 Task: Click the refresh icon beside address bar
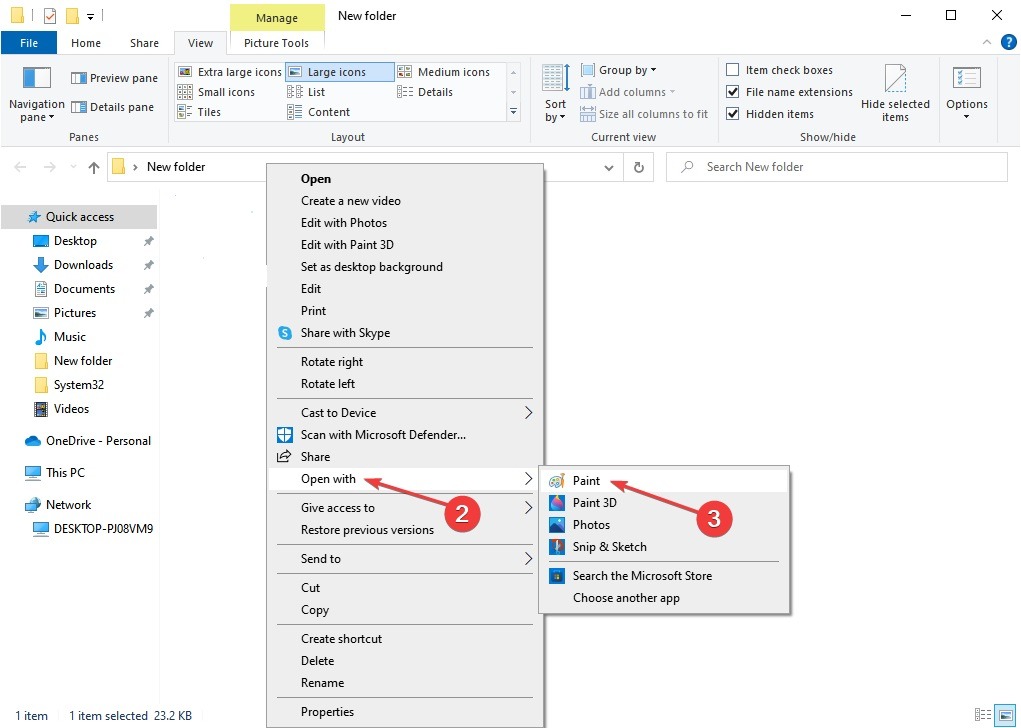(639, 167)
